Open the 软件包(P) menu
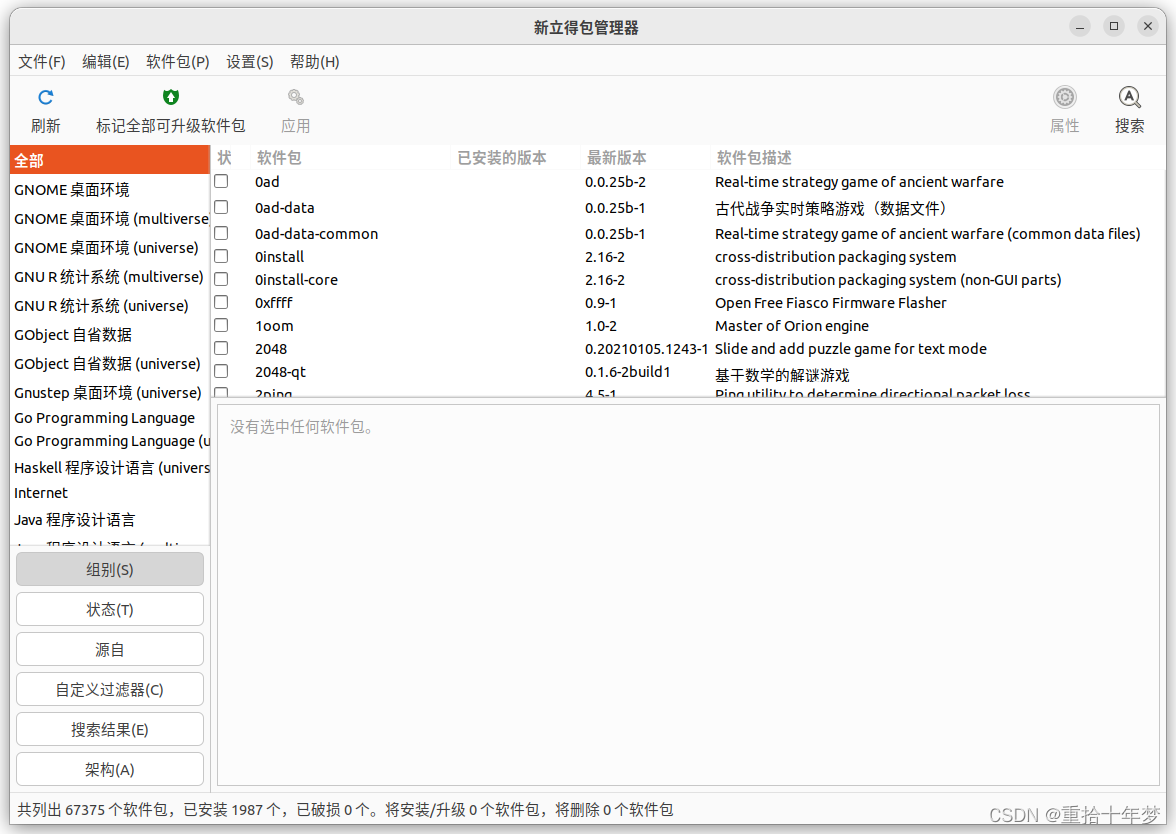1176x834 pixels. click(x=178, y=62)
